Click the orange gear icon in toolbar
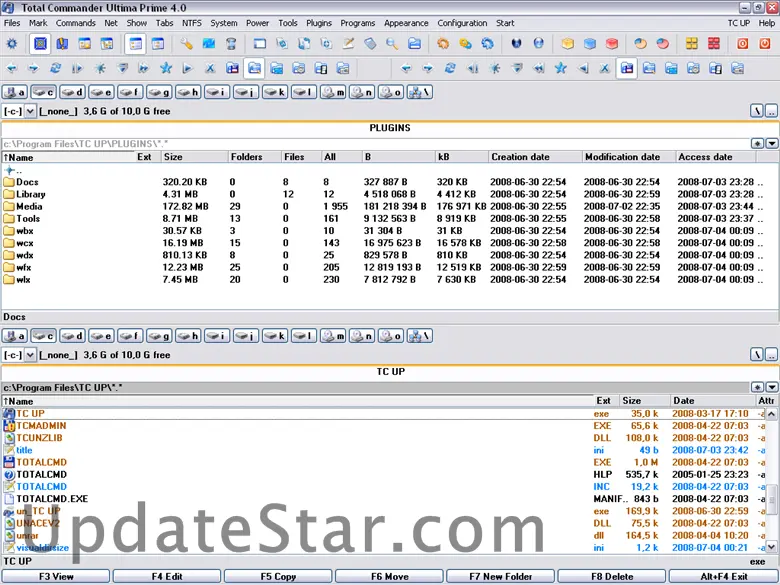The height and width of the screenshot is (585, 780). [x=443, y=44]
